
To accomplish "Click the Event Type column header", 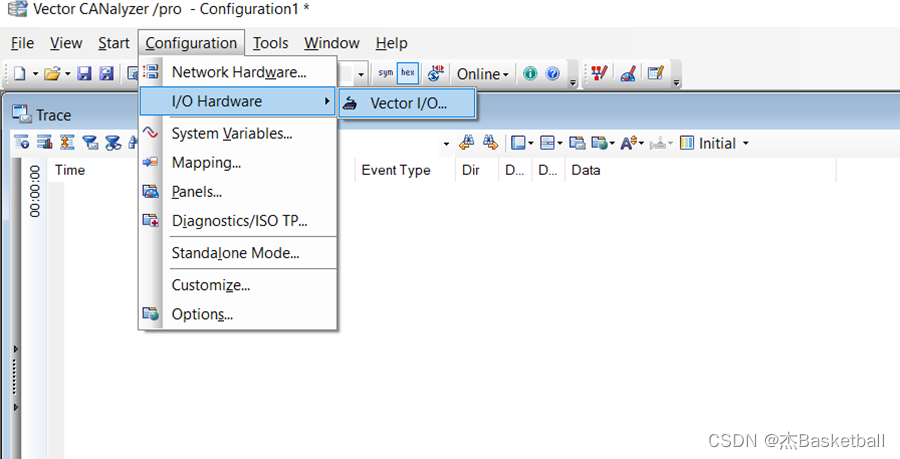I will 396,170.
